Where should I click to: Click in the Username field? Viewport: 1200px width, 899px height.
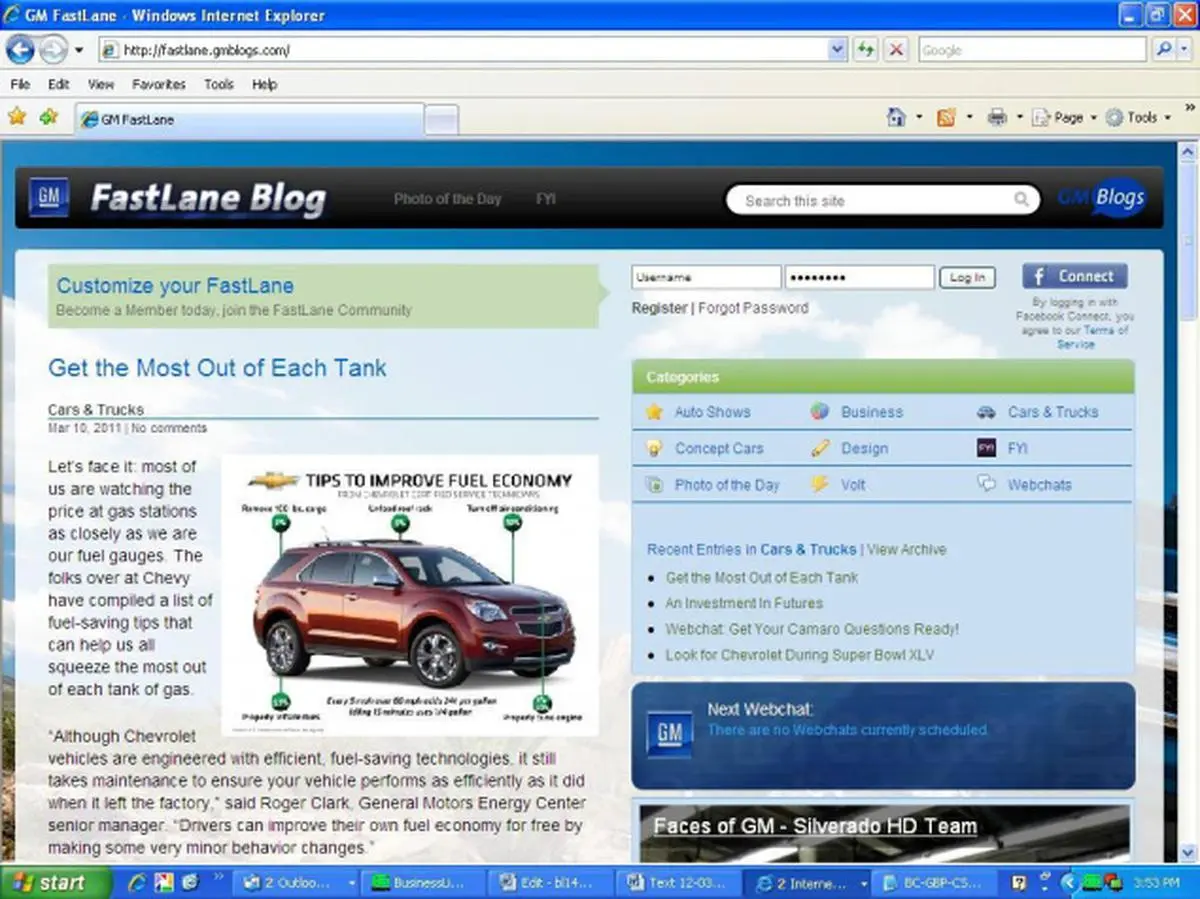[706, 277]
